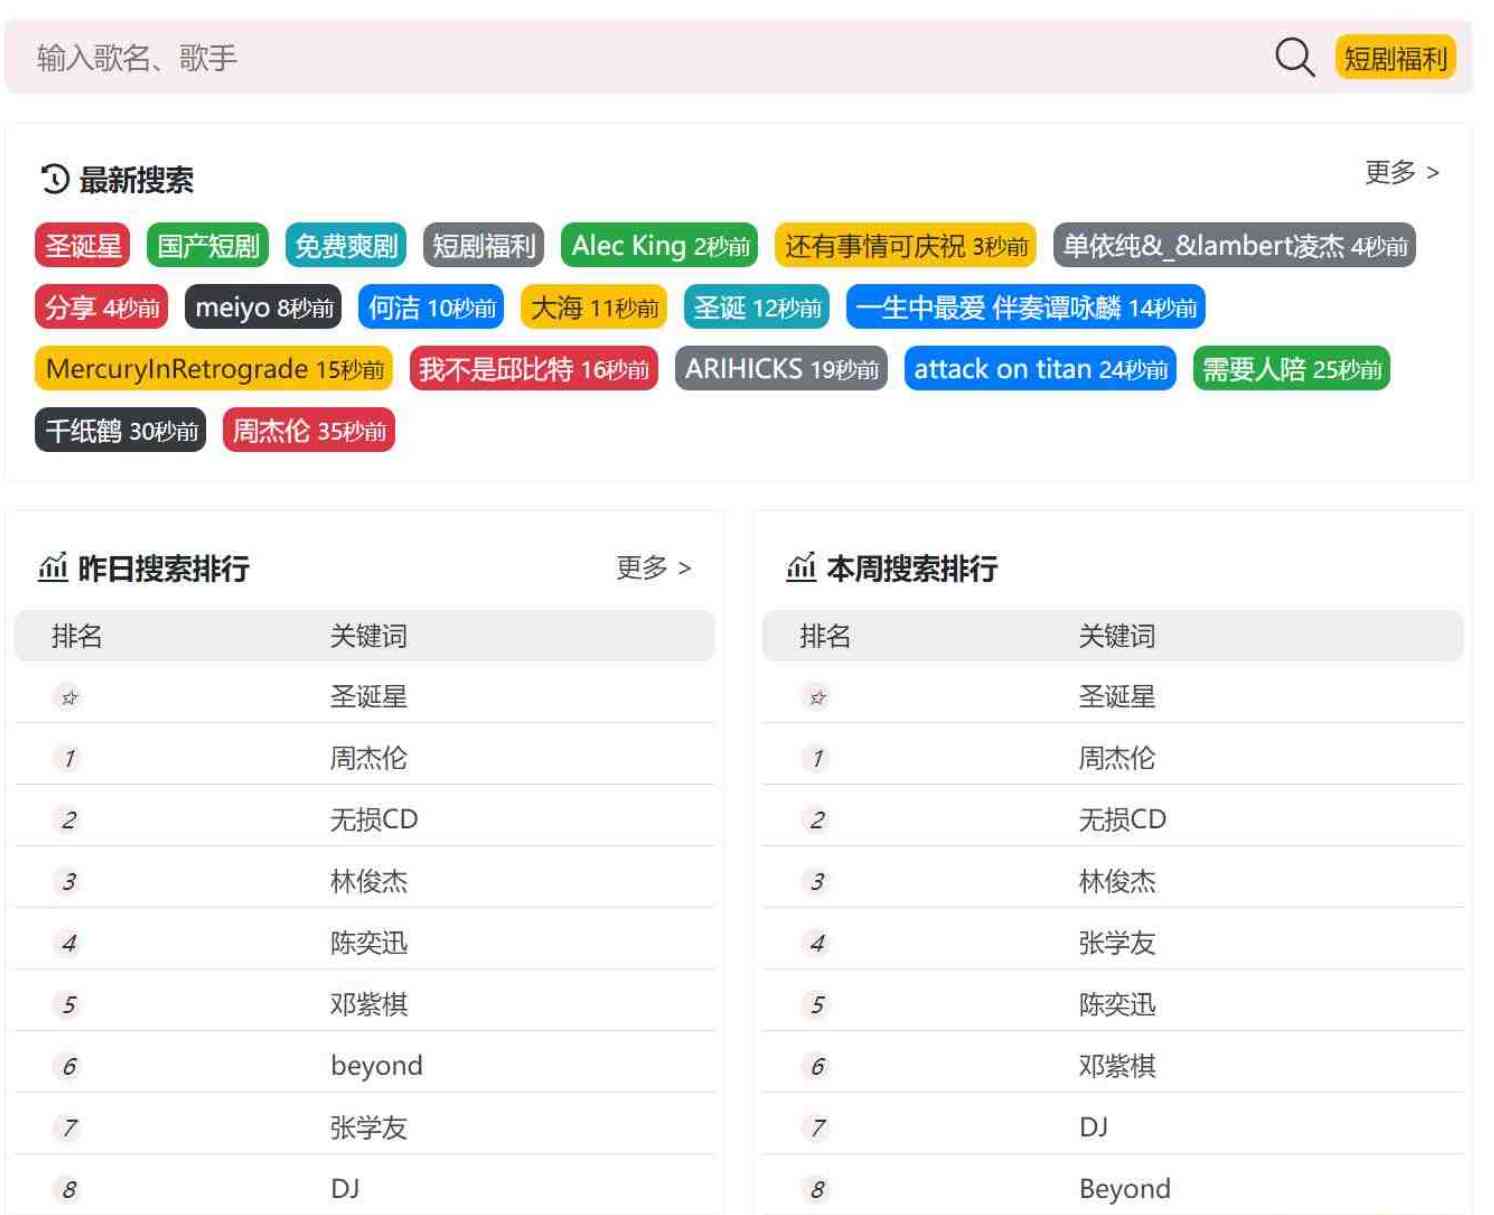Screen dimensions: 1494x1215
Task: Search the ARIHICKS tag
Action: 781,369
